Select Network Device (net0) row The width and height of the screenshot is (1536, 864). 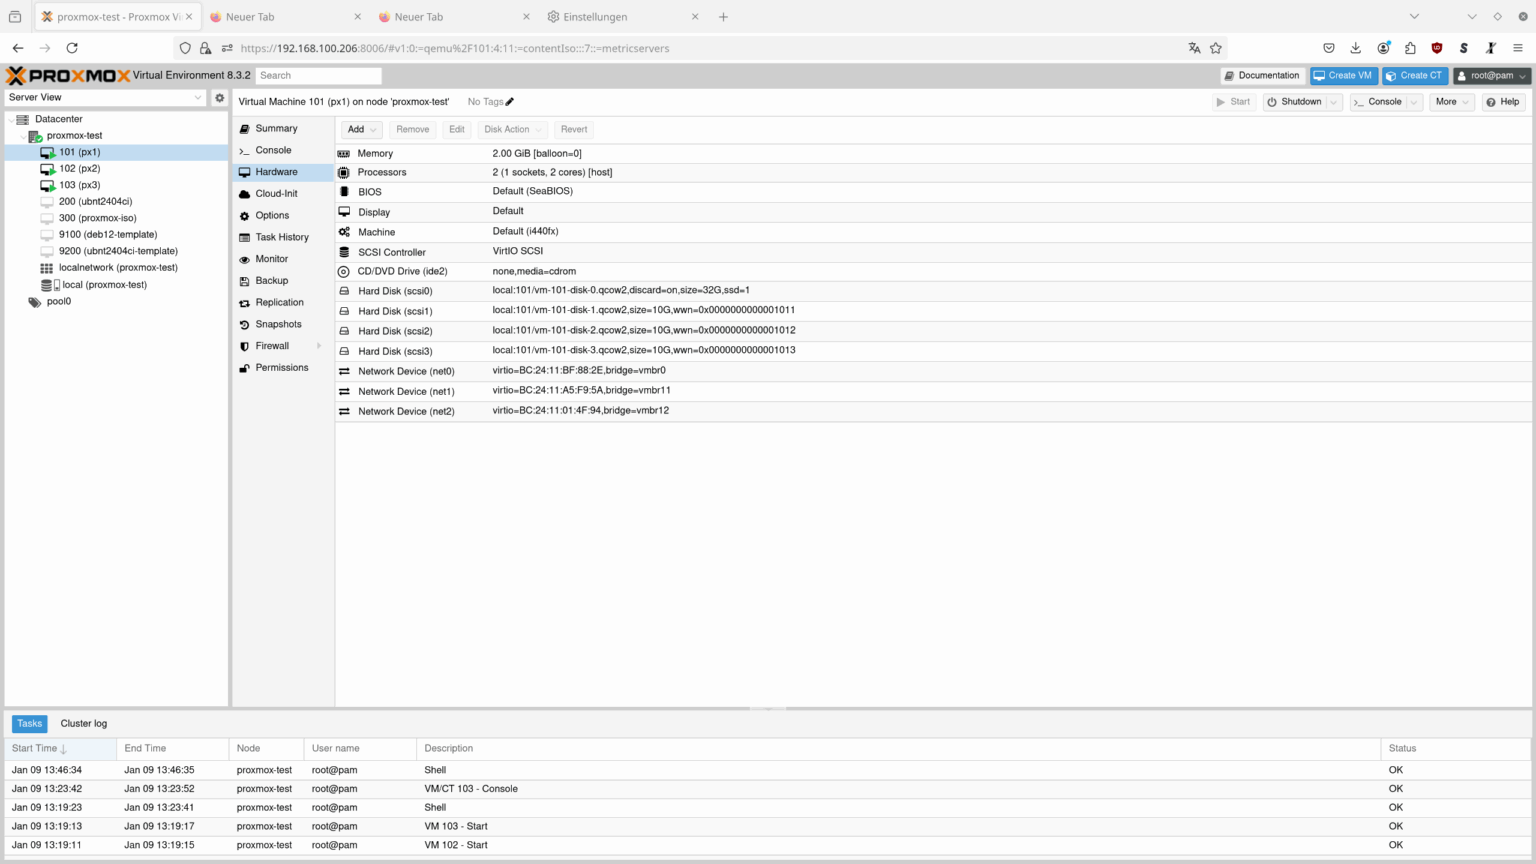[x=933, y=371]
